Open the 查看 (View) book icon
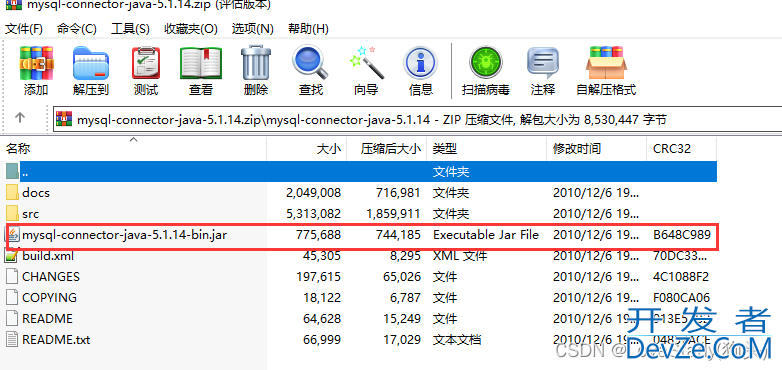 201,63
